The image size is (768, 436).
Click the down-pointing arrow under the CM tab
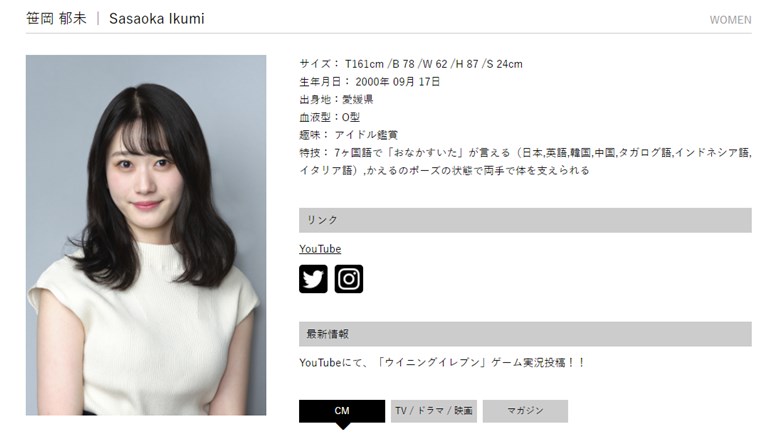343,426
